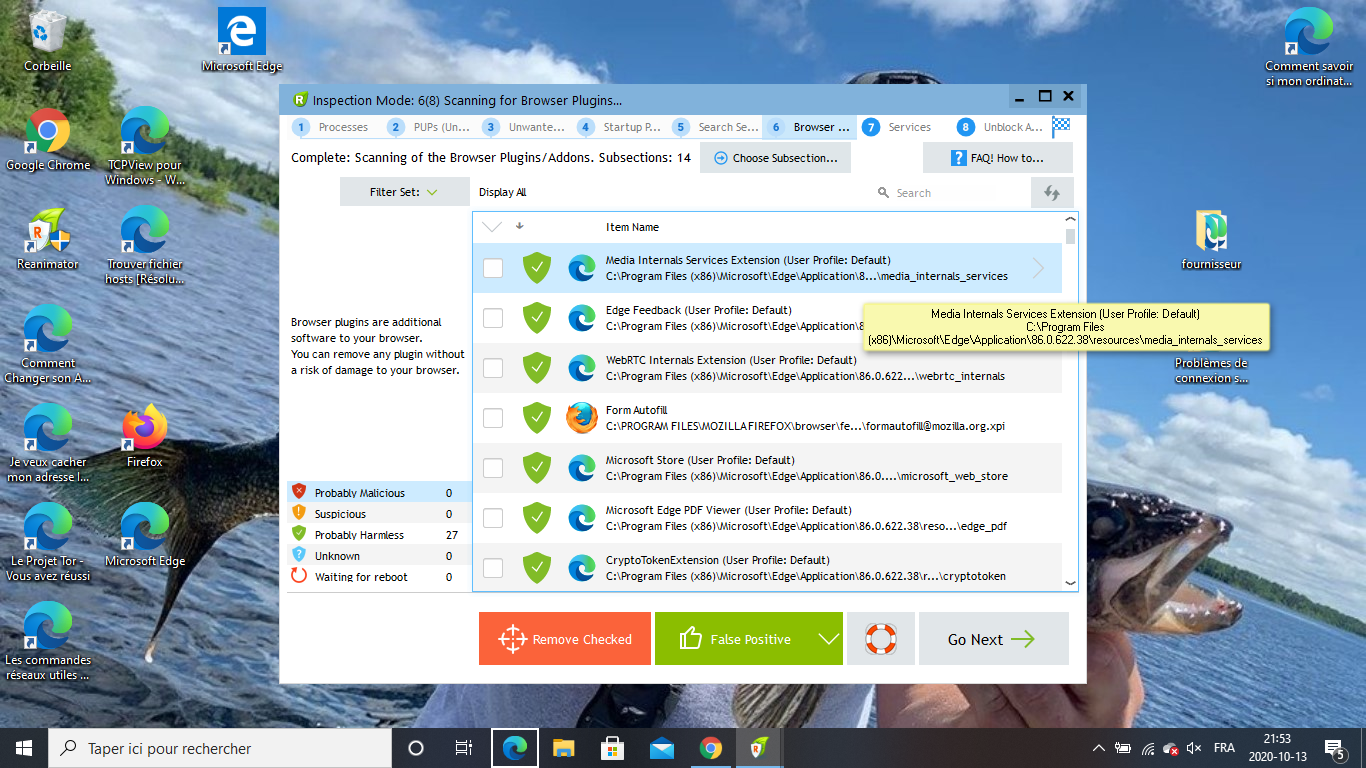1366x768 pixels.
Task: Click the Item Name column header
Action: tap(632, 227)
